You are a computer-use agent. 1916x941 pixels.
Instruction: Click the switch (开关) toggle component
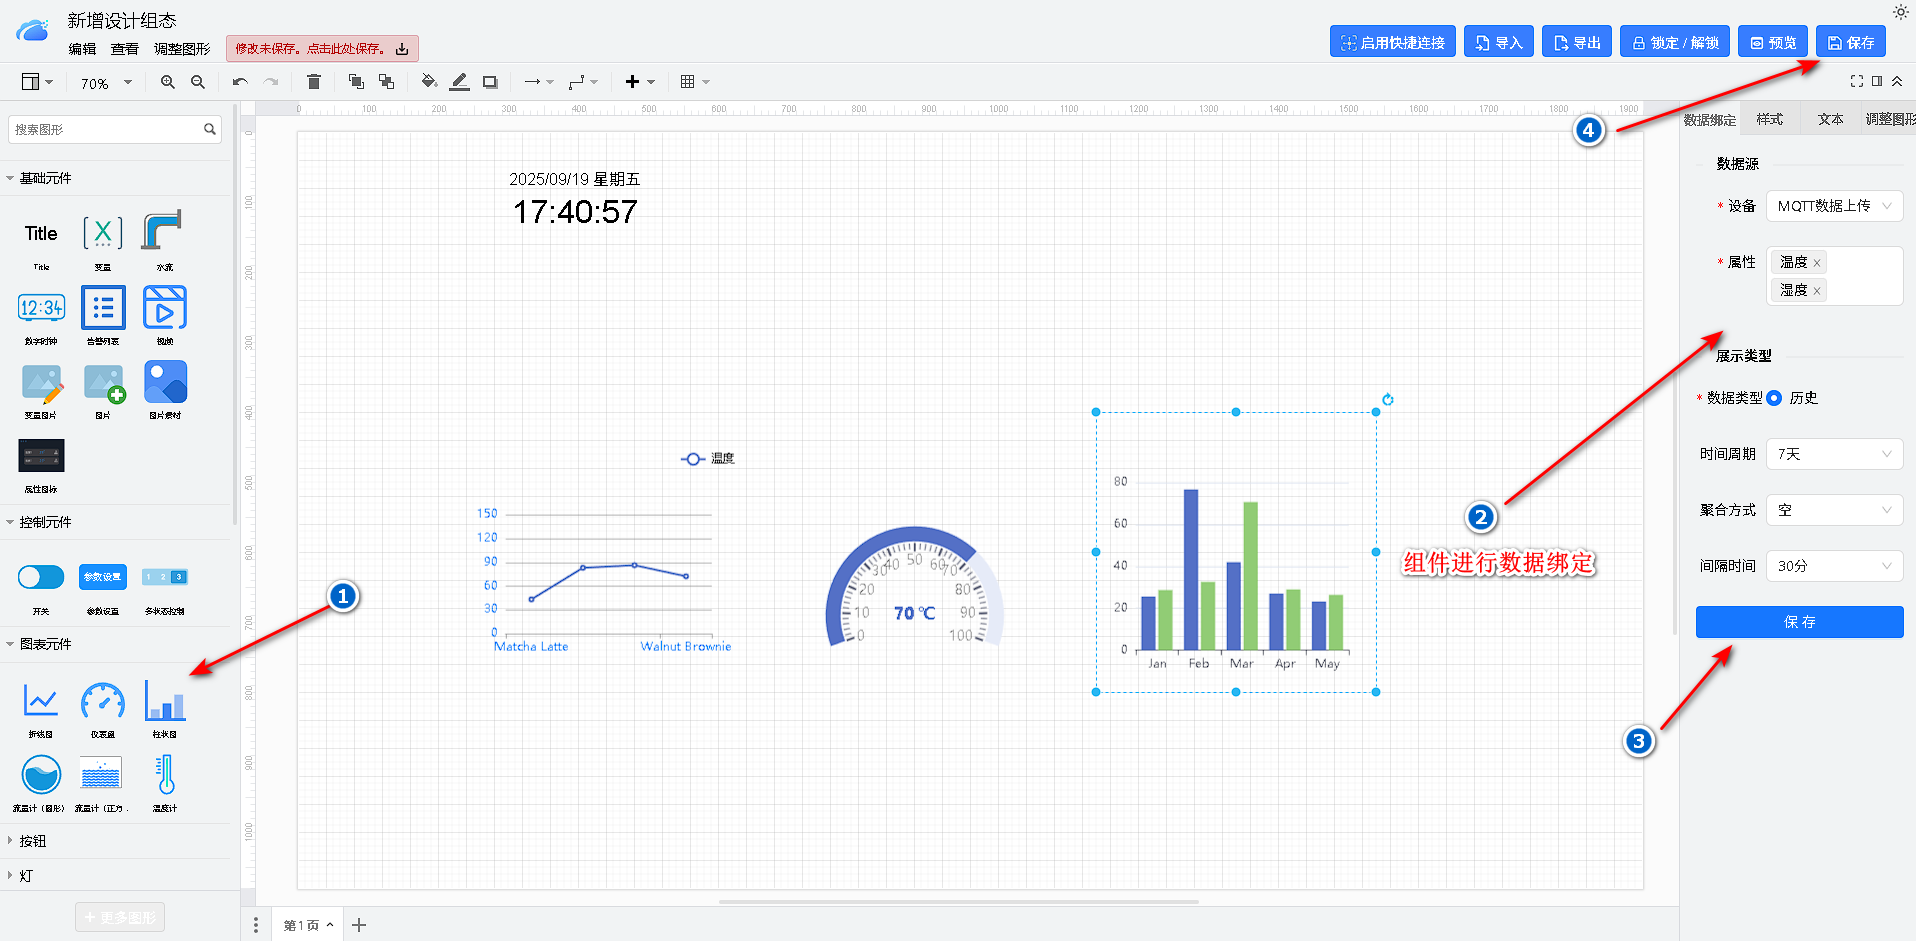click(41, 577)
